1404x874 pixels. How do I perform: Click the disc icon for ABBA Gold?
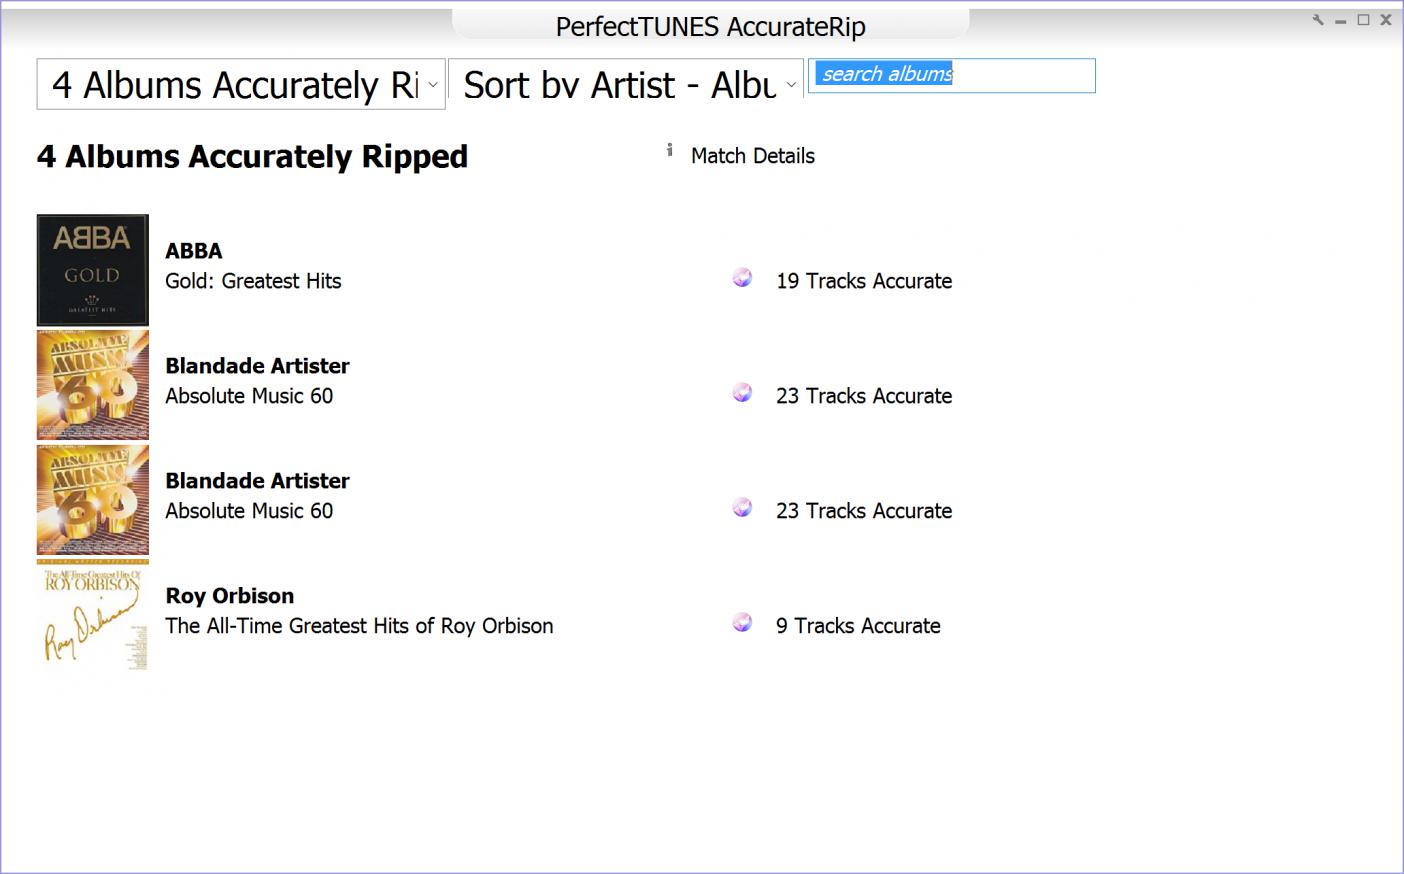(x=742, y=278)
